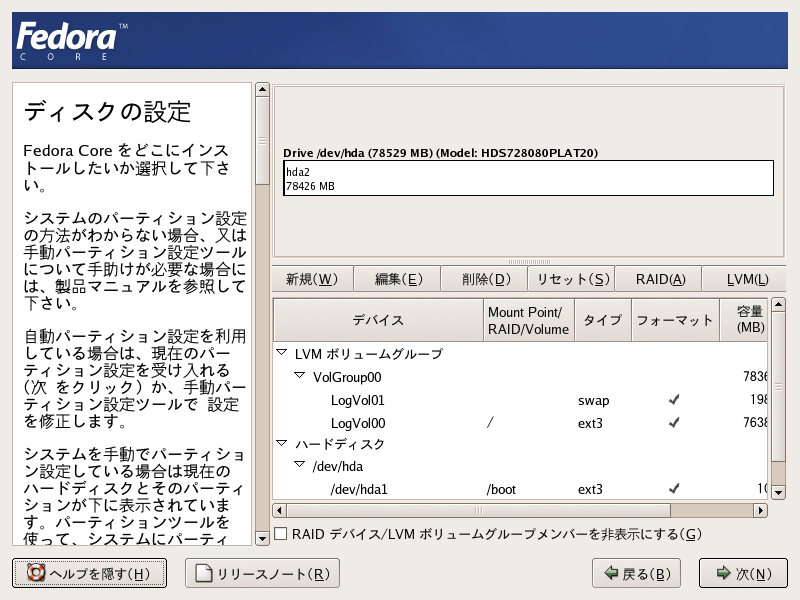Click the 削除(D) button
The width and height of the screenshot is (800, 600).
click(x=485, y=279)
